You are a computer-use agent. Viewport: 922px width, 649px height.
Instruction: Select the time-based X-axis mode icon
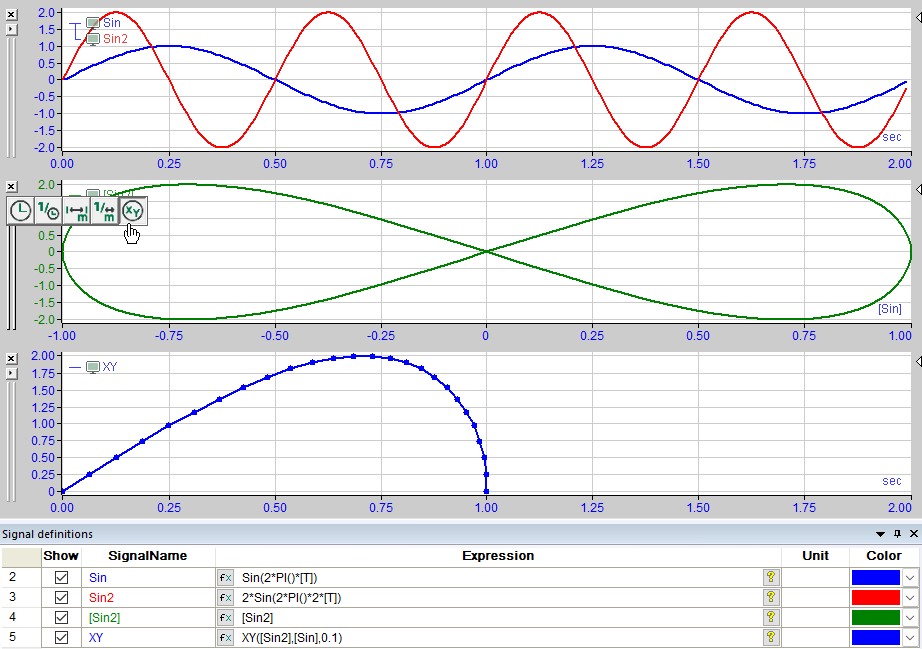21,211
